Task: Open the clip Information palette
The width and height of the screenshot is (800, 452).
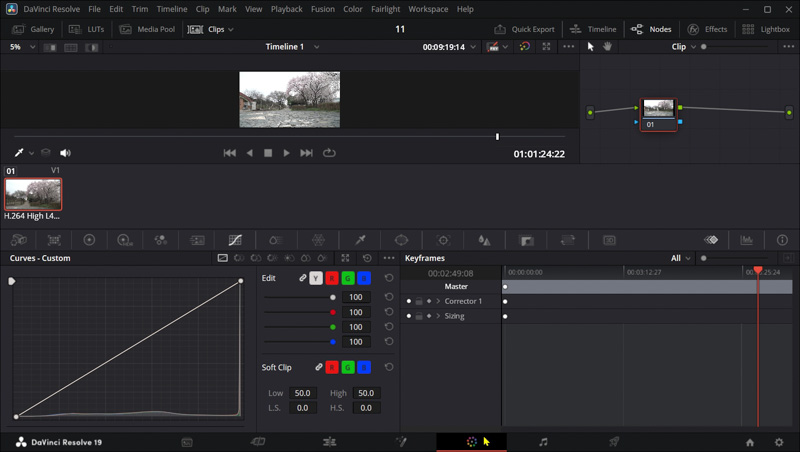Action: click(782, 240)
